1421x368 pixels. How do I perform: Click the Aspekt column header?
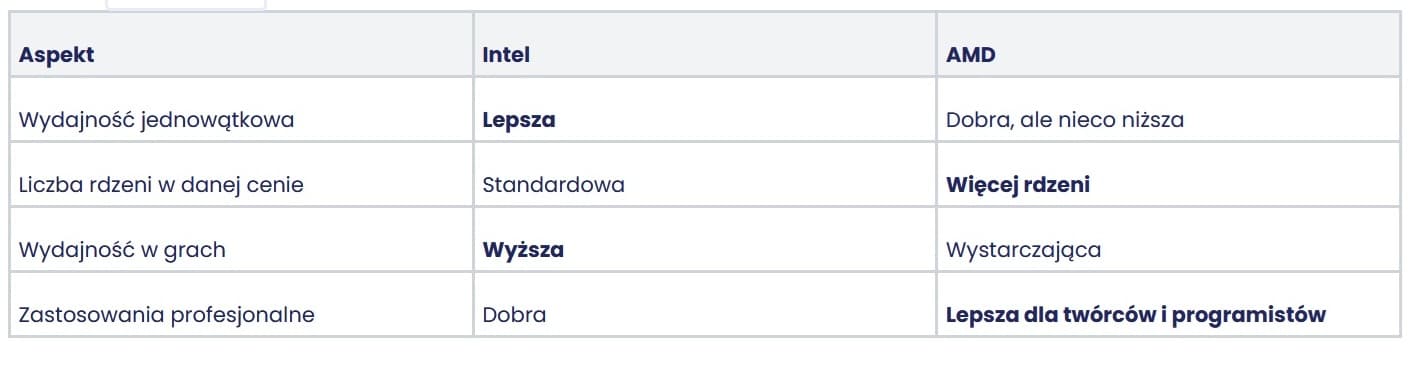[x=240, y=55]
